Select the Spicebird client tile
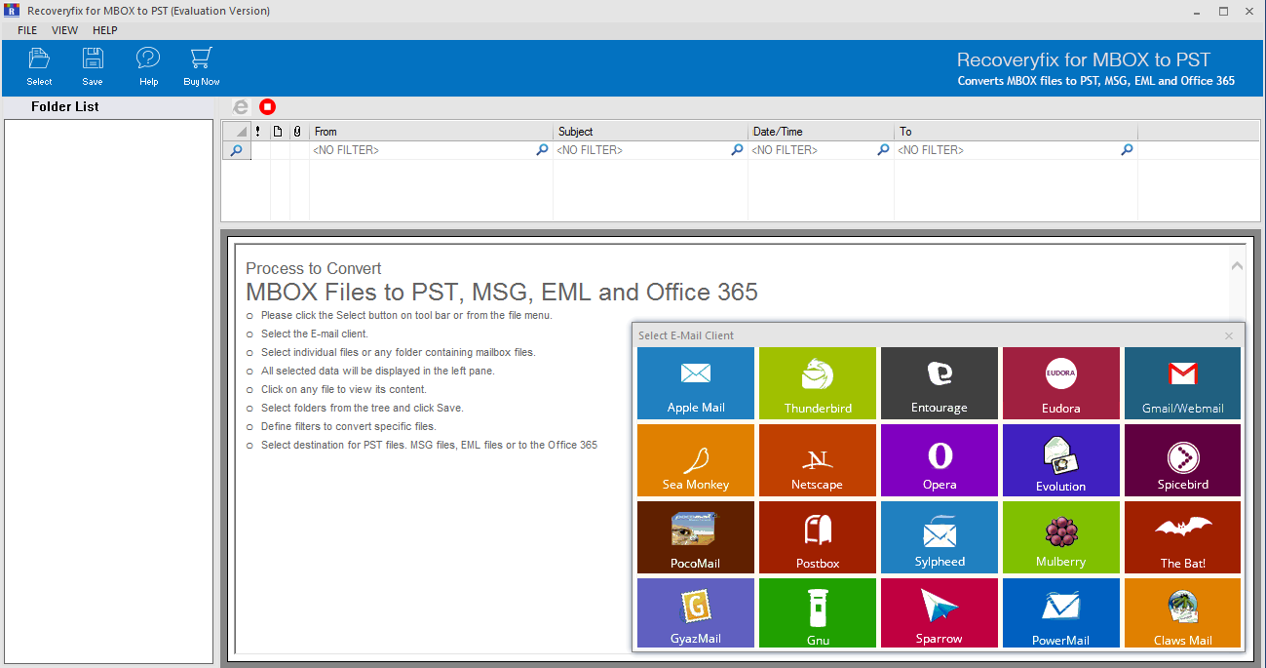 [1183, 460]
